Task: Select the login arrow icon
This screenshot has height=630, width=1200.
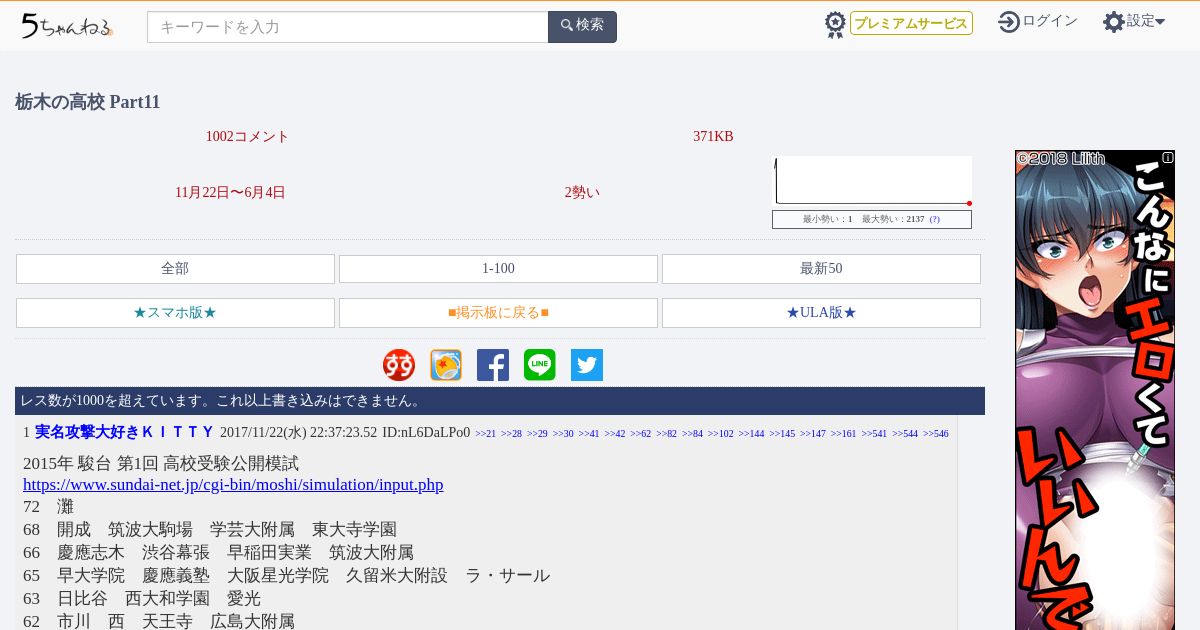Action: (1009, 21)
